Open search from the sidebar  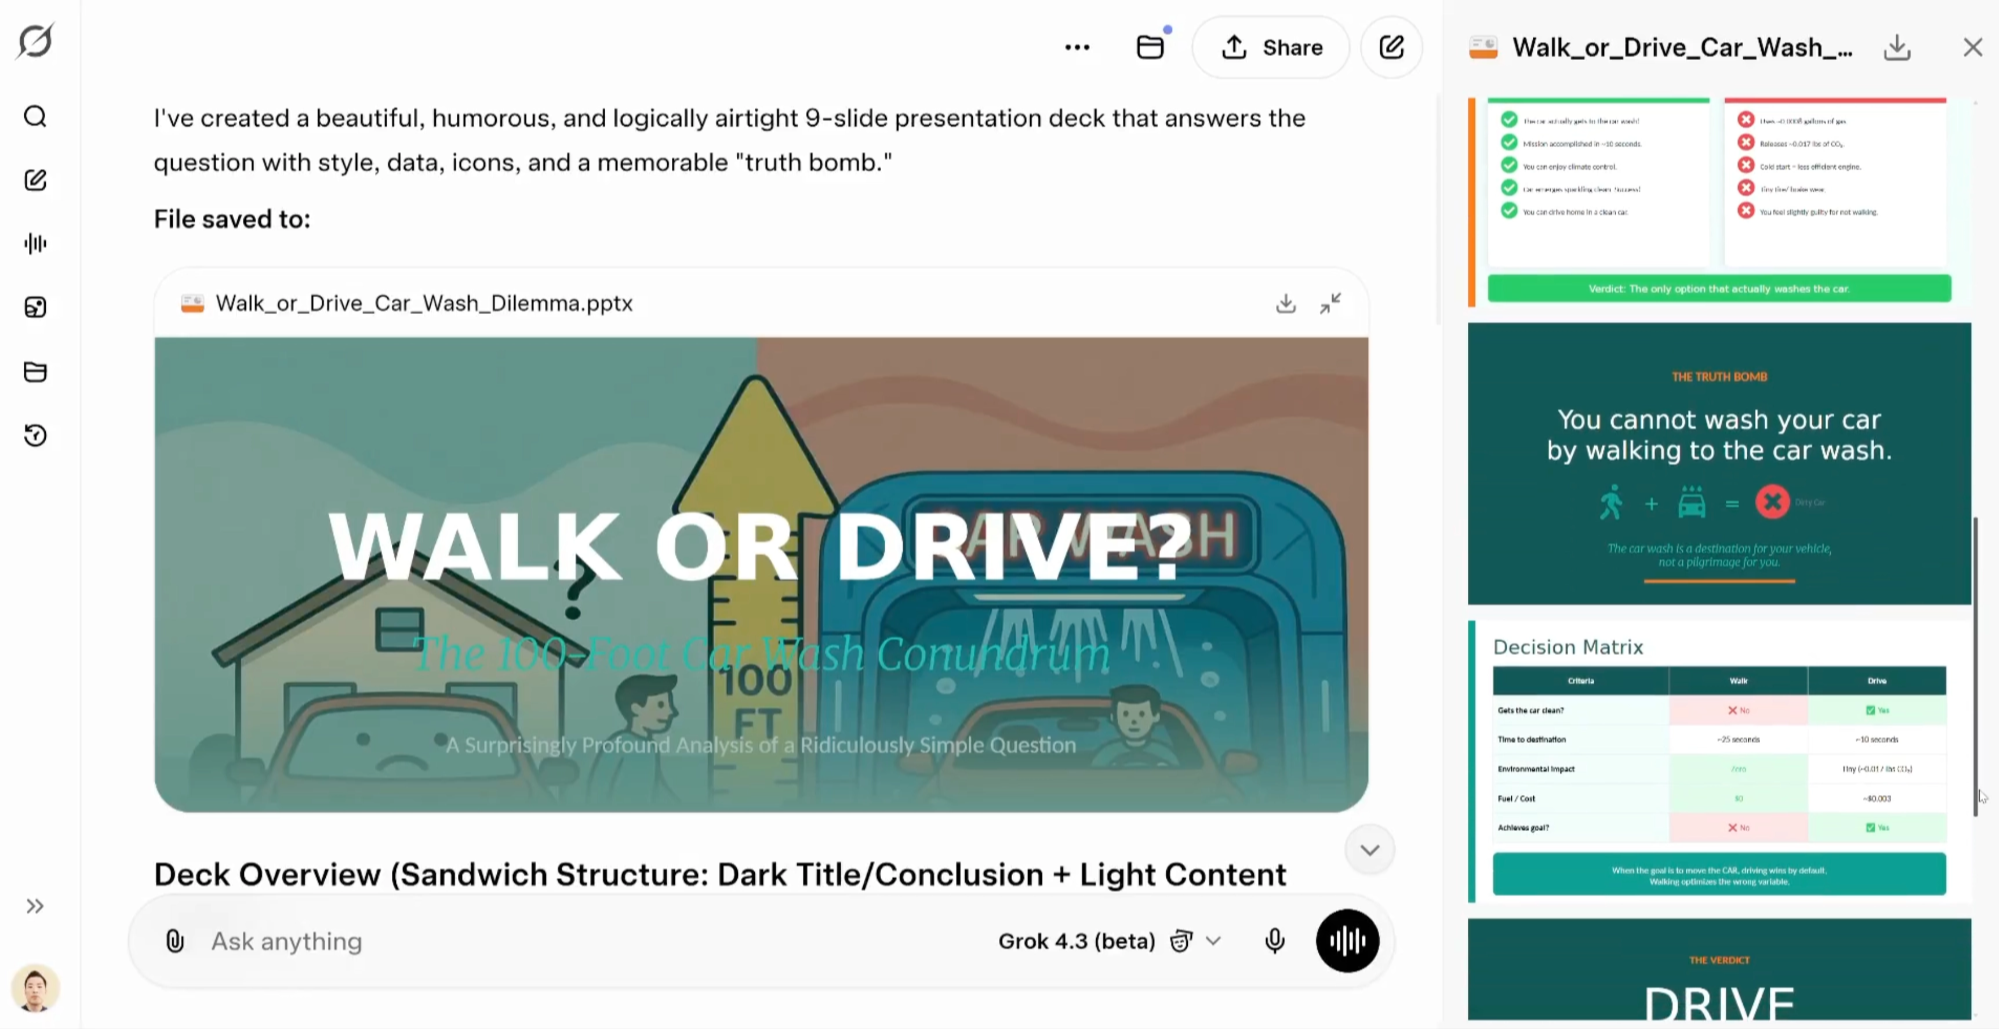(36, 117)
